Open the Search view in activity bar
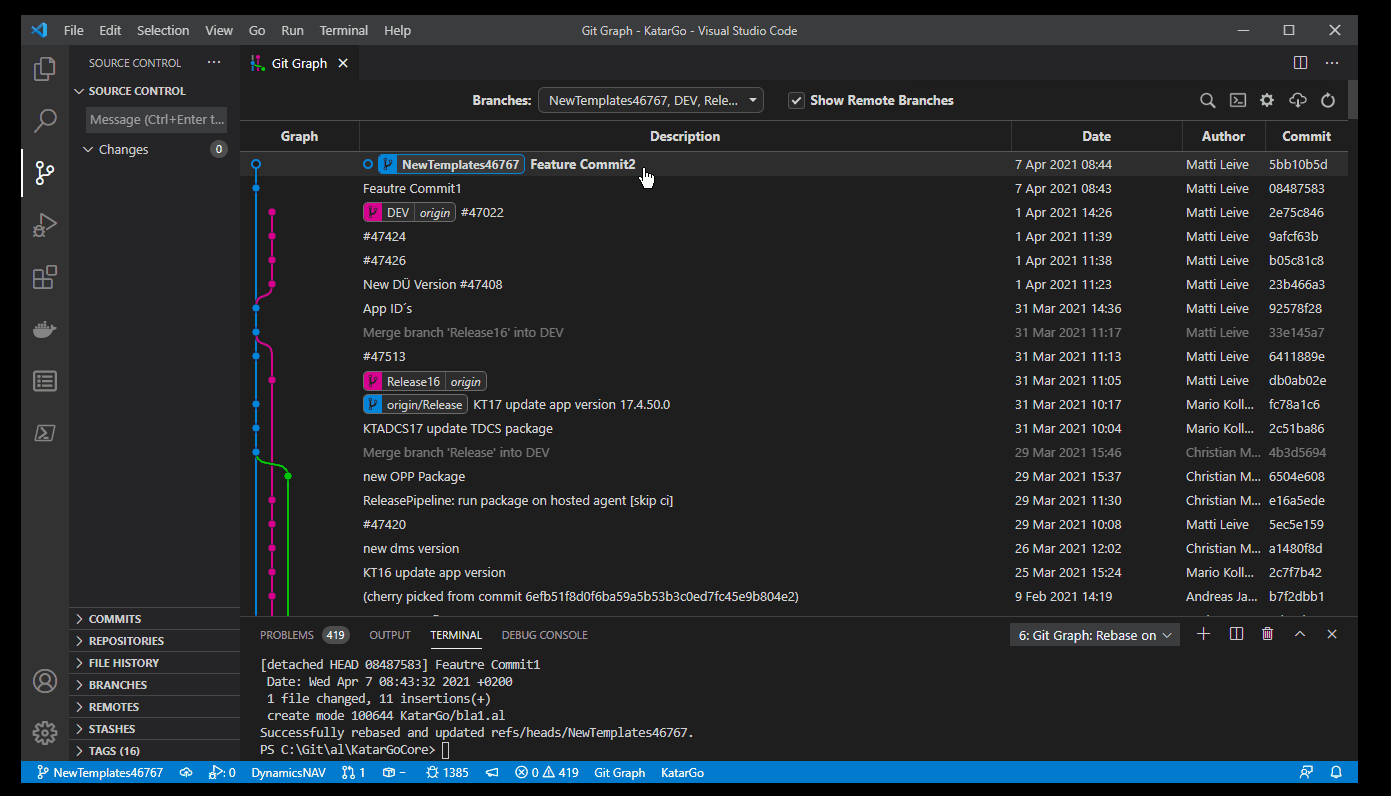The height and width of the screenshot is (796, 1391). point(45,121)
